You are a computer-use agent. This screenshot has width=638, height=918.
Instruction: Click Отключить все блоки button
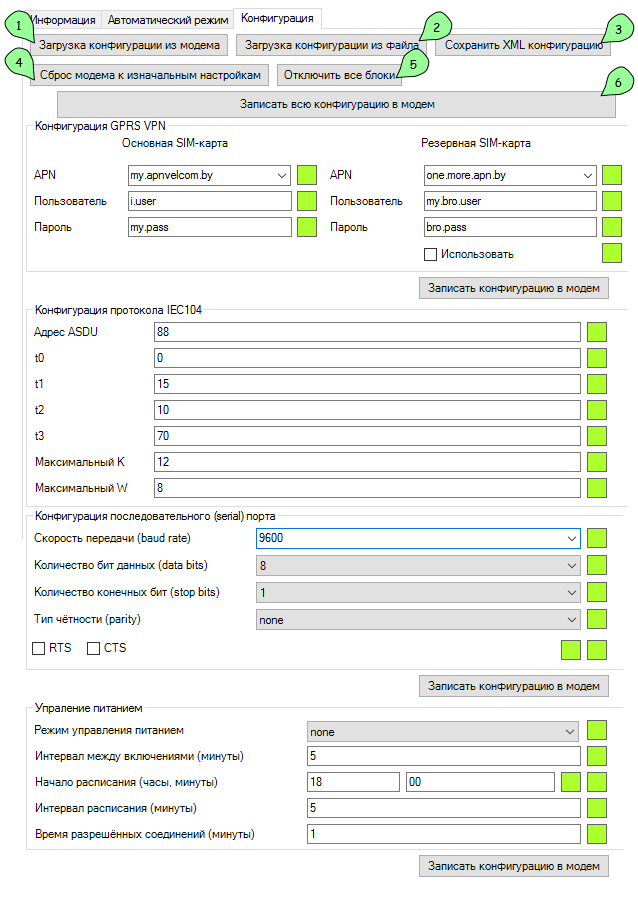click(x=339, y=75)
